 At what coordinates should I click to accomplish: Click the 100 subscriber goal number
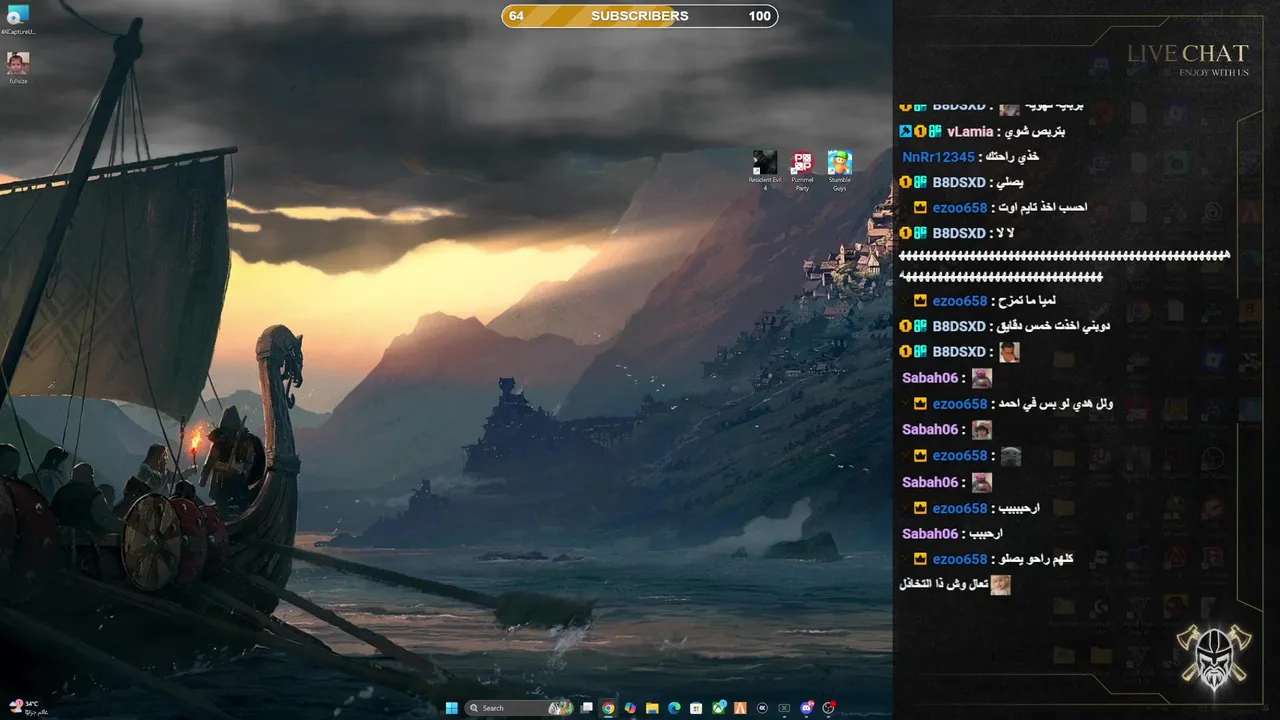click(759, 16)
